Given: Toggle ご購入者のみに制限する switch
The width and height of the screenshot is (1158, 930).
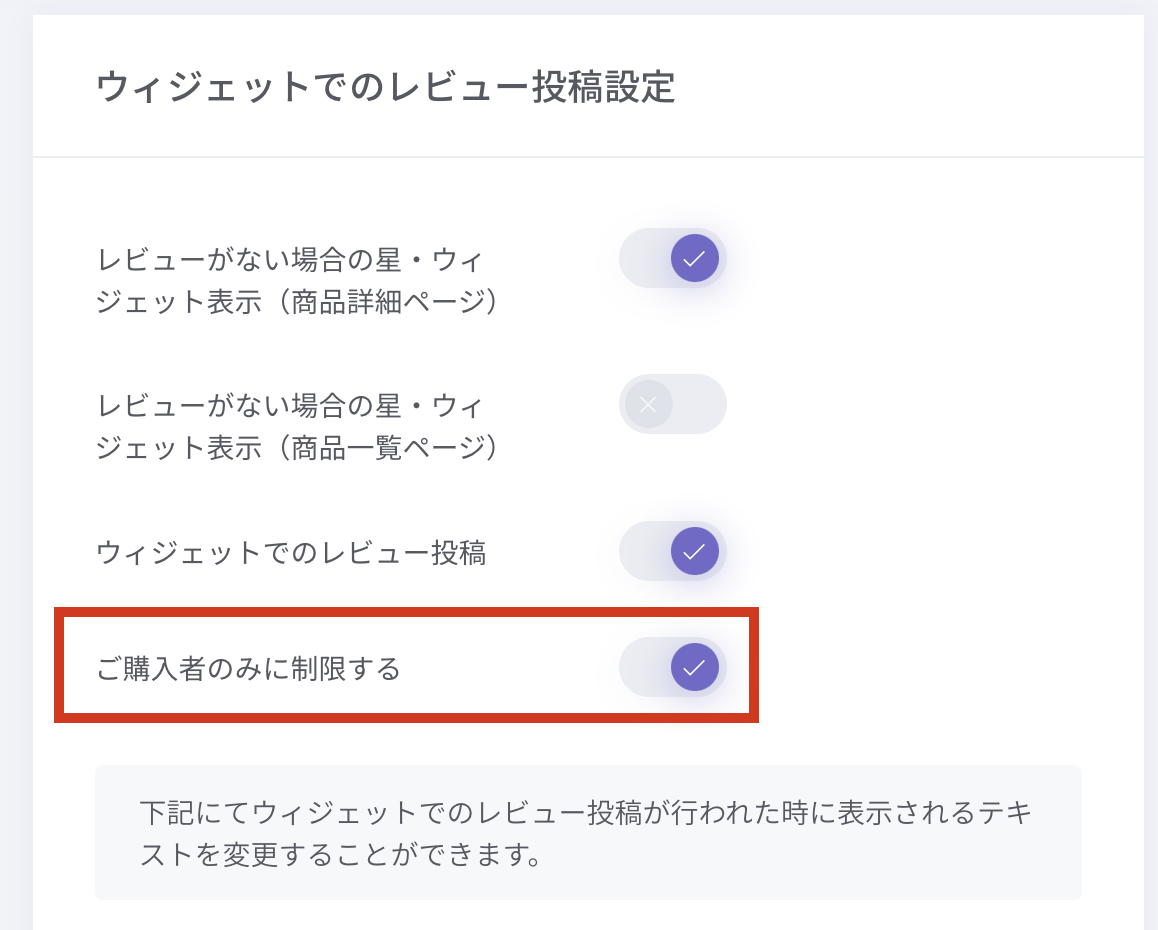Looking at the screenshot, I should coord(672,667).
